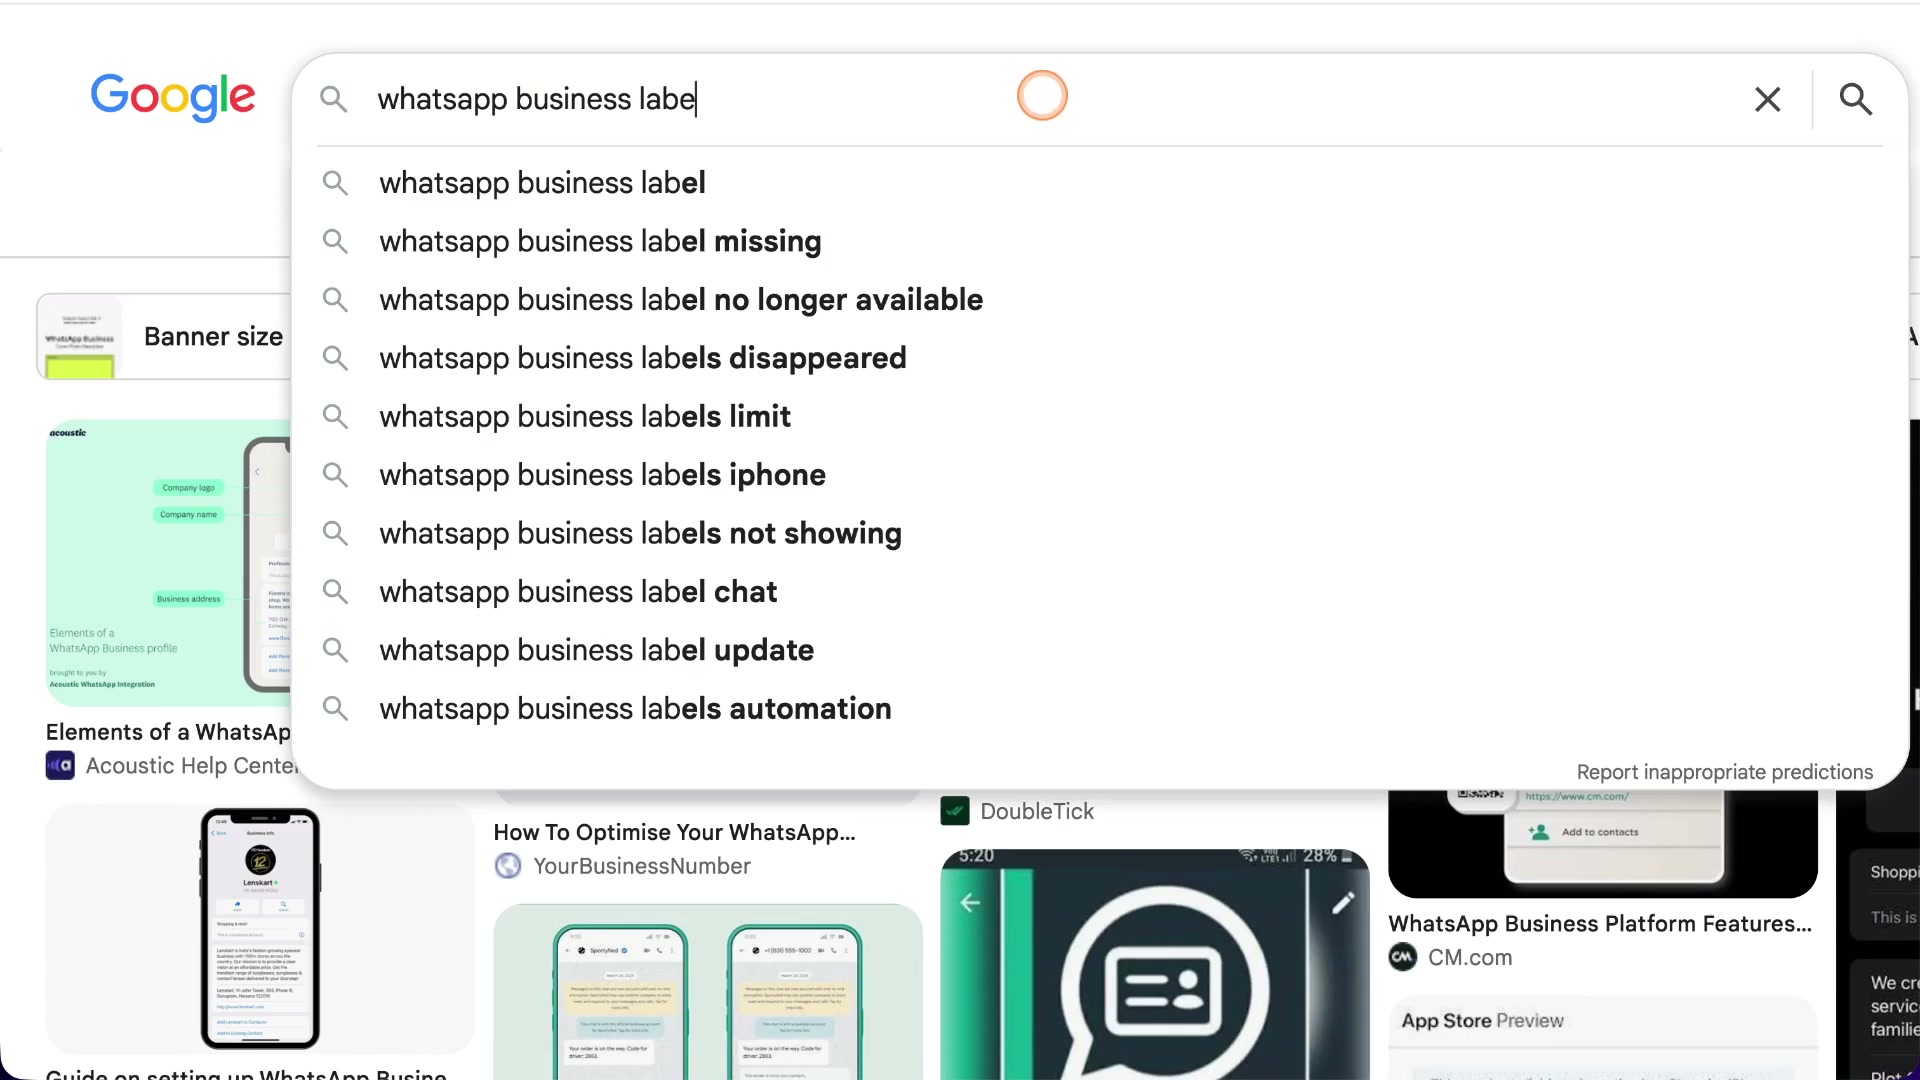
Task: Click the 'Banner size' filter chip
Action: point(164,337)
